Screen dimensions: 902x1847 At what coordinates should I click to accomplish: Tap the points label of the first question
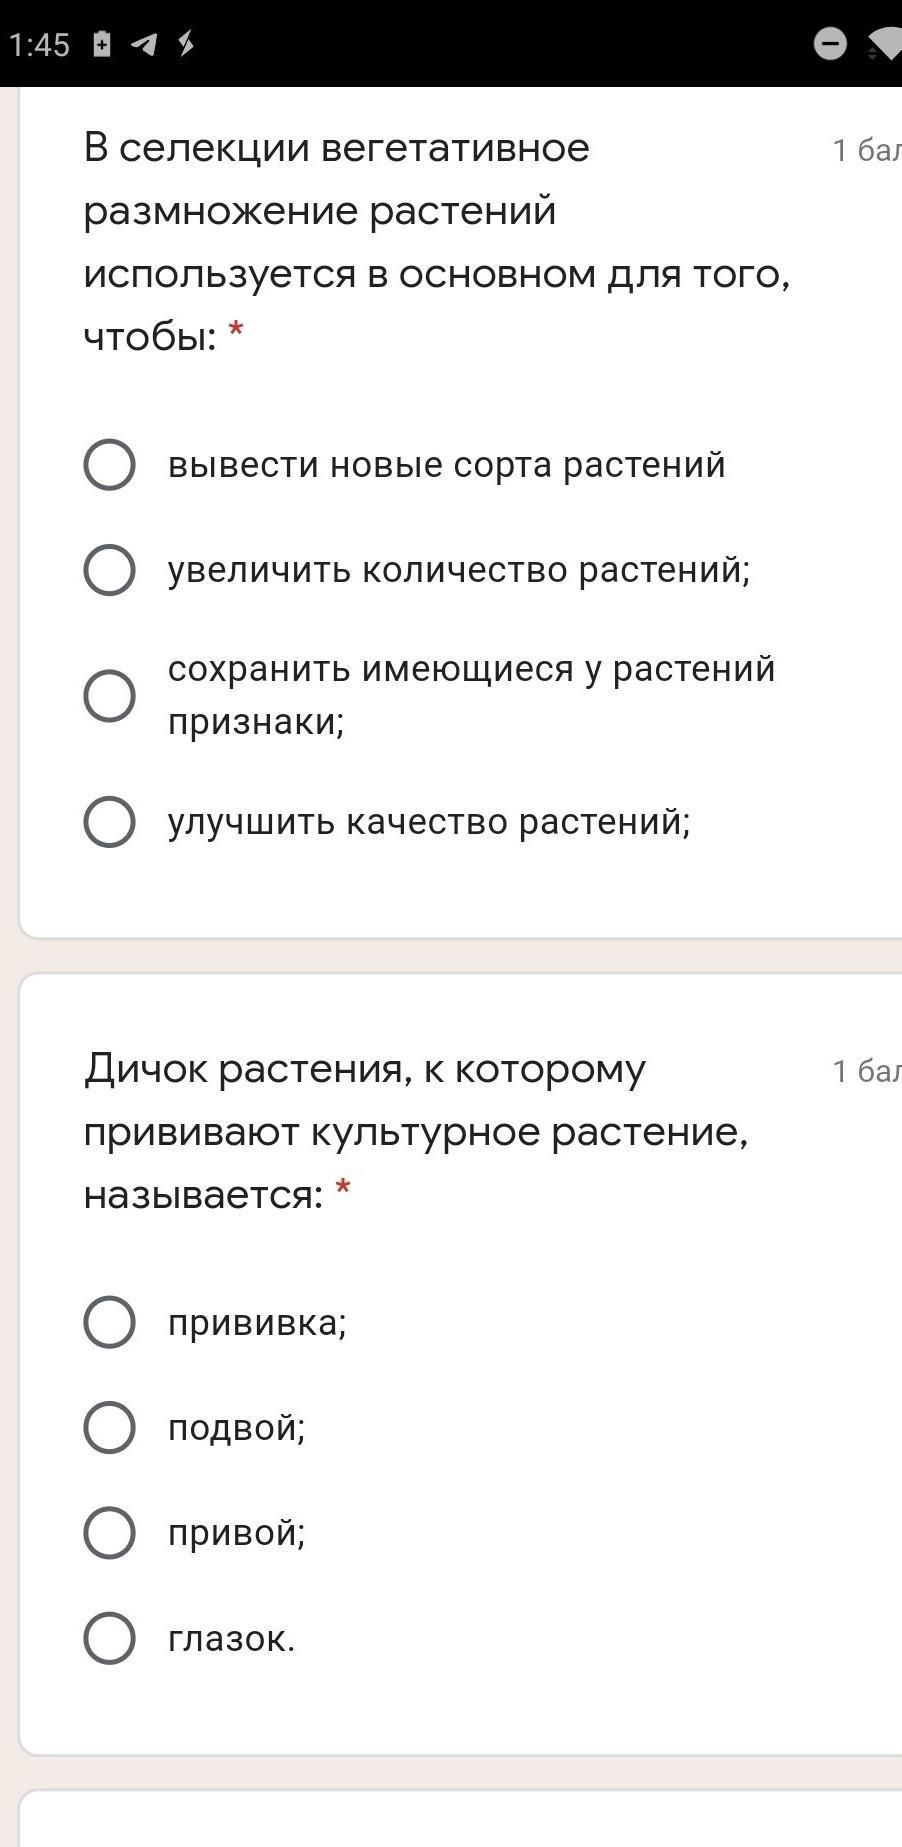tap(866, 150)
